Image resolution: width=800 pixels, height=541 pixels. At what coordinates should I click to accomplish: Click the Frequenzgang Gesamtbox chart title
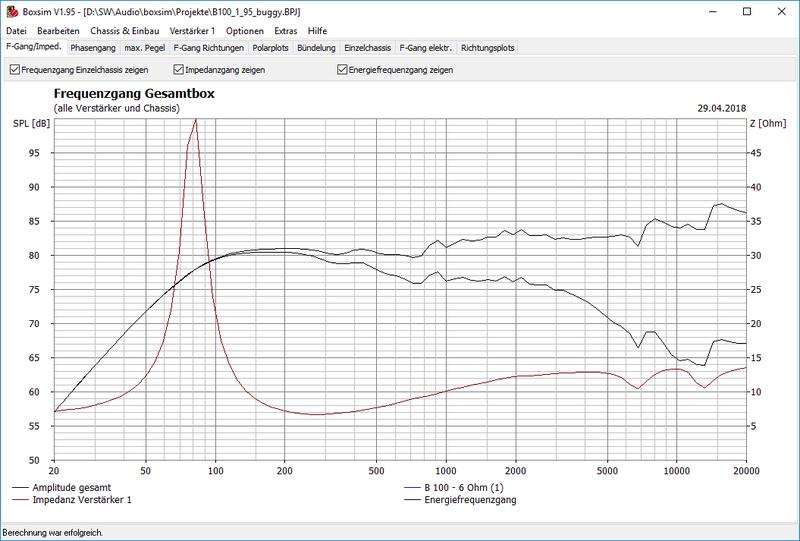[x=134, y=94]
